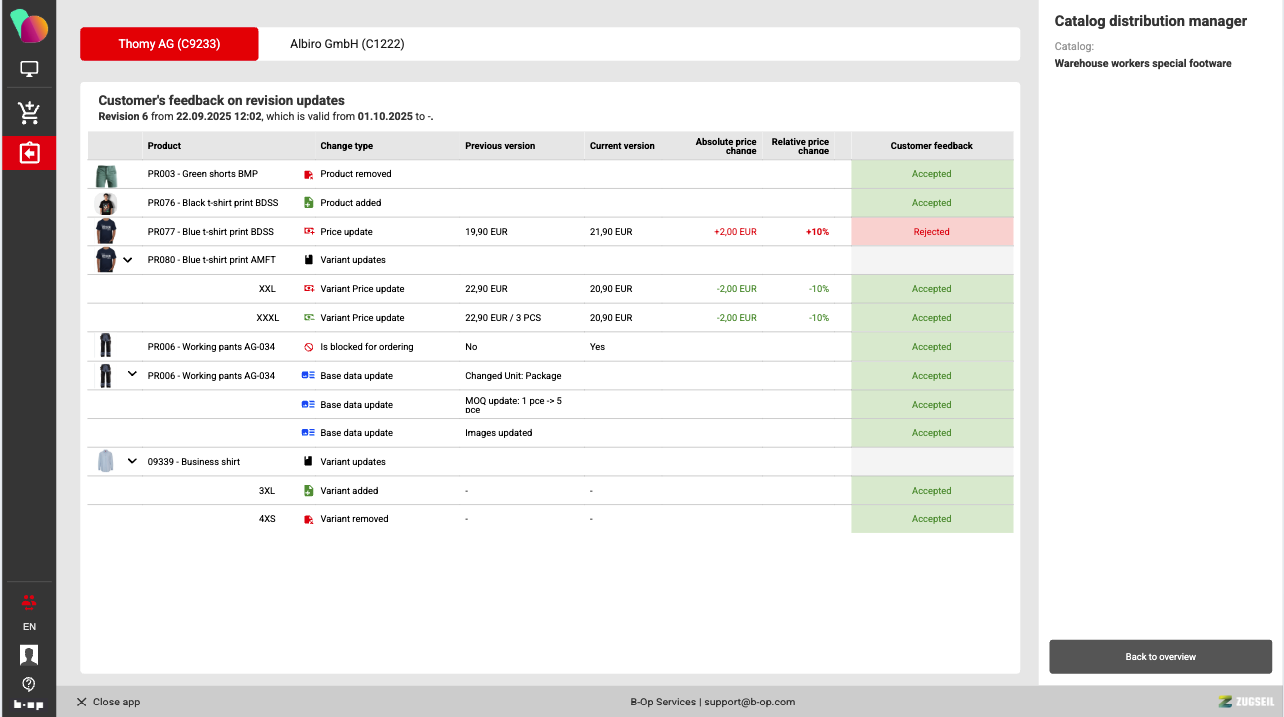Image resolution: width=1284 pixels, height=717 pixels.
Task: Click Close app in the footer
Action: 108,702
